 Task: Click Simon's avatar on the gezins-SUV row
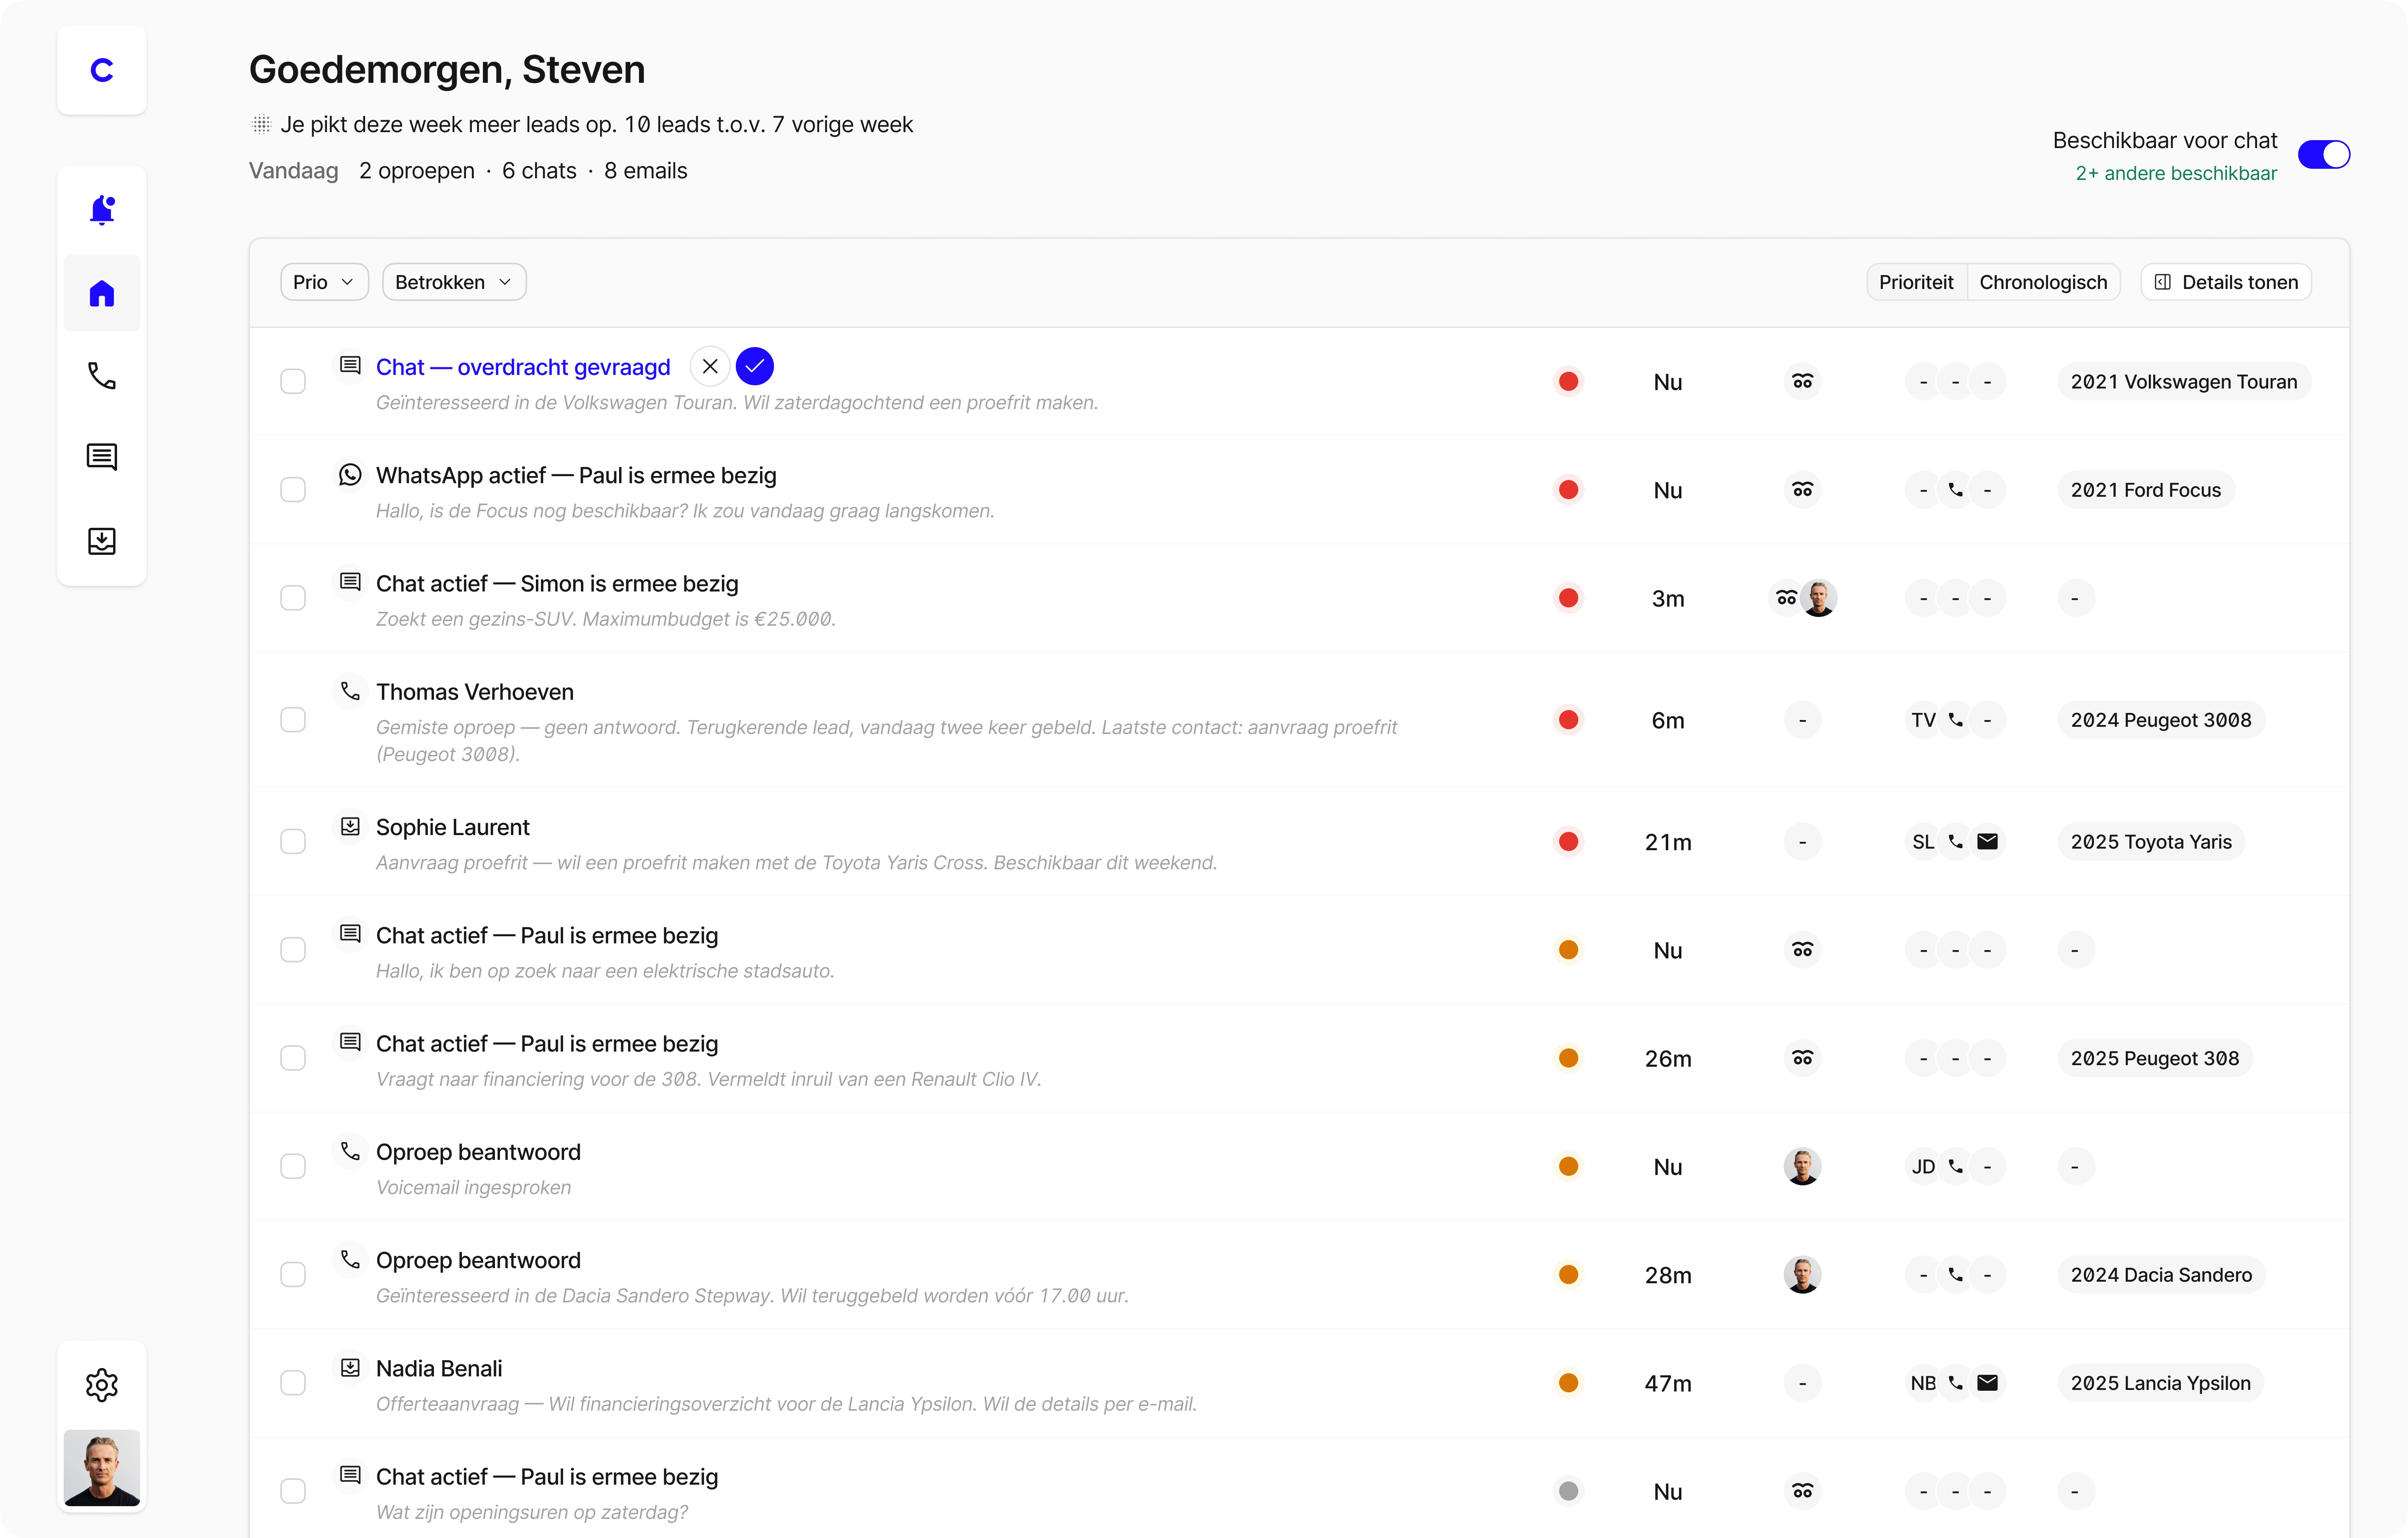pyautogui.click(x=1819, y=598)
